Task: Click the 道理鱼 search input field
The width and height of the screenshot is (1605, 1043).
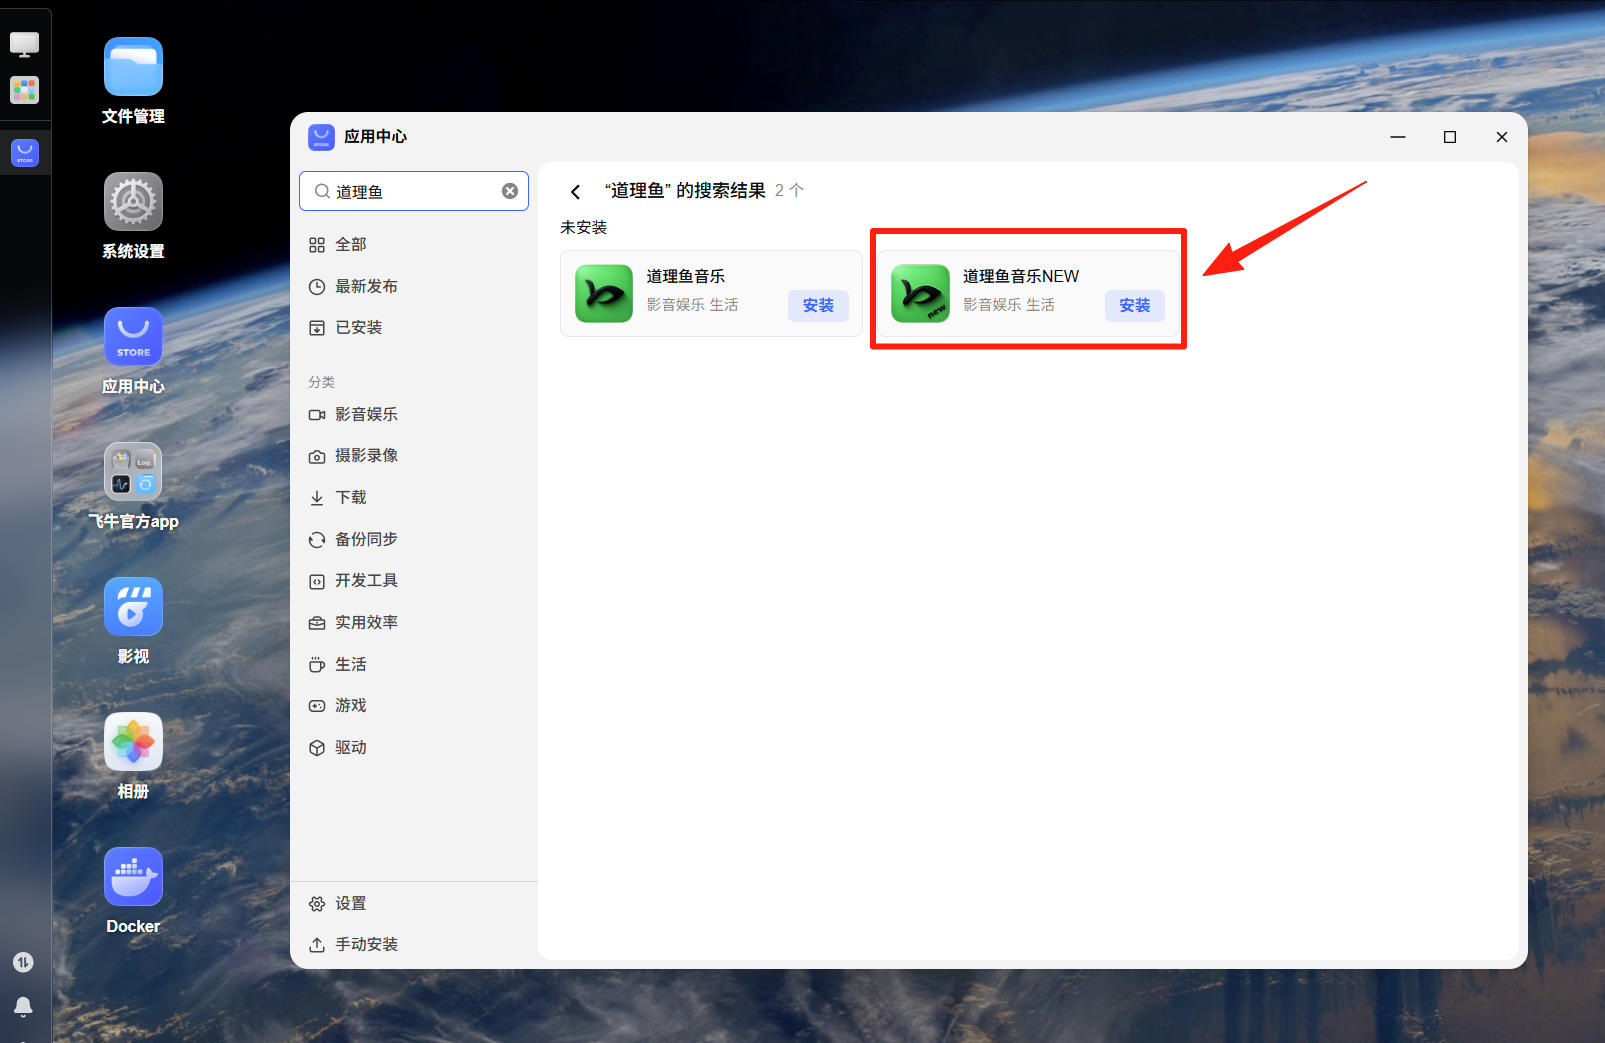Action: 414,191
